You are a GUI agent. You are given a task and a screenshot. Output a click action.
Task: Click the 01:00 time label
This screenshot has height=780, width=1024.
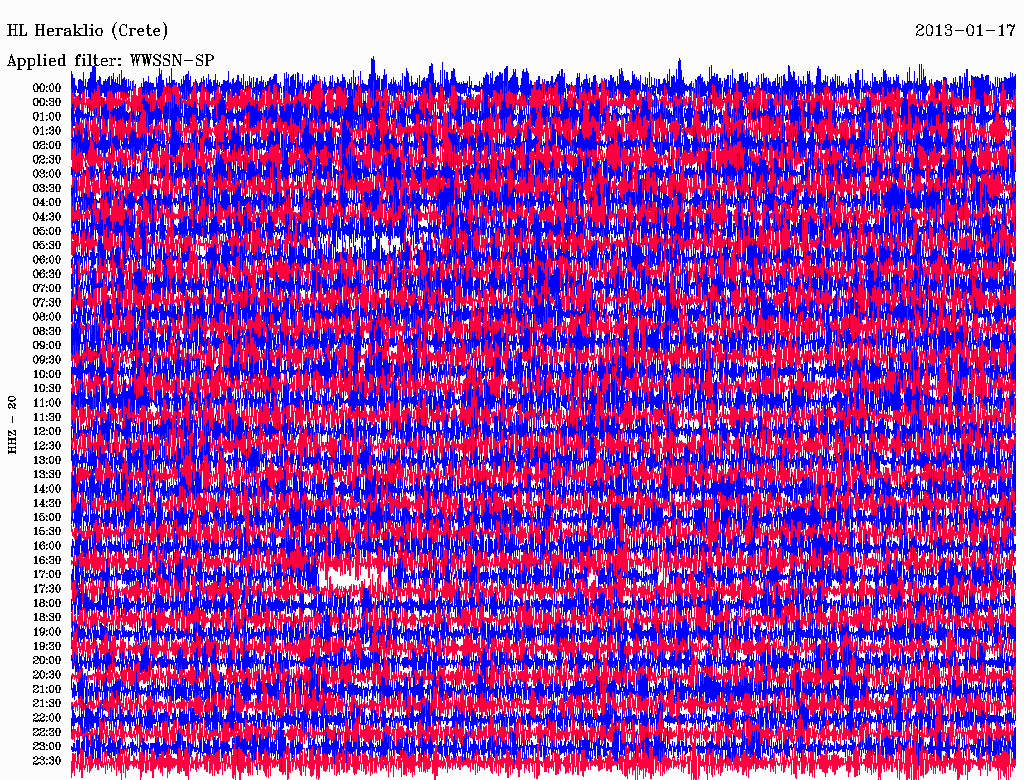(x=47, y=116)
